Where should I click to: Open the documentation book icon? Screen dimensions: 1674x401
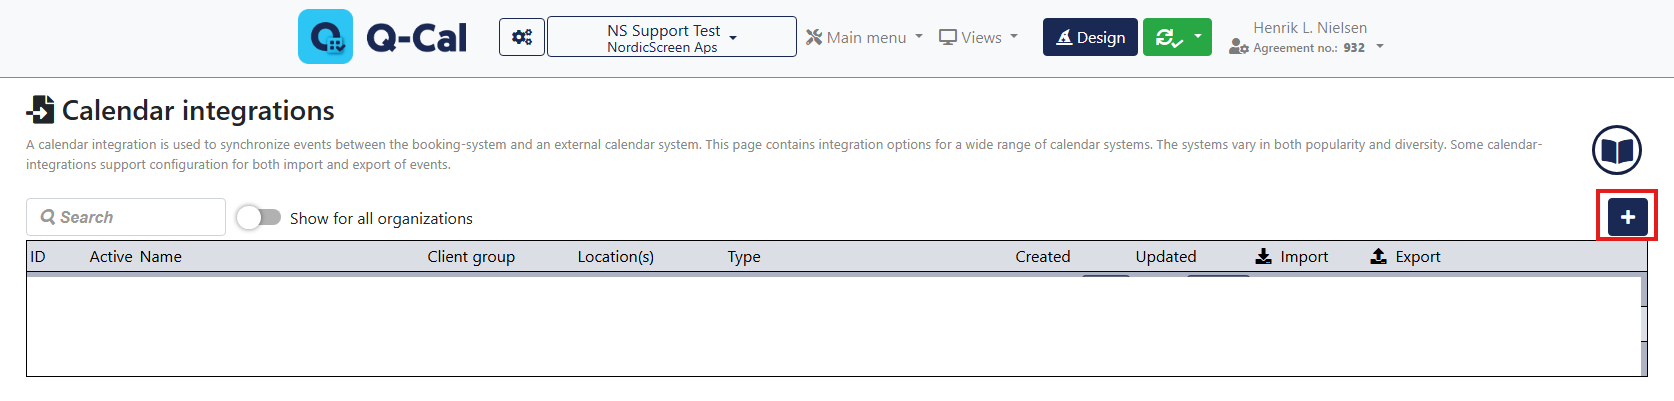coord(1616,150)
